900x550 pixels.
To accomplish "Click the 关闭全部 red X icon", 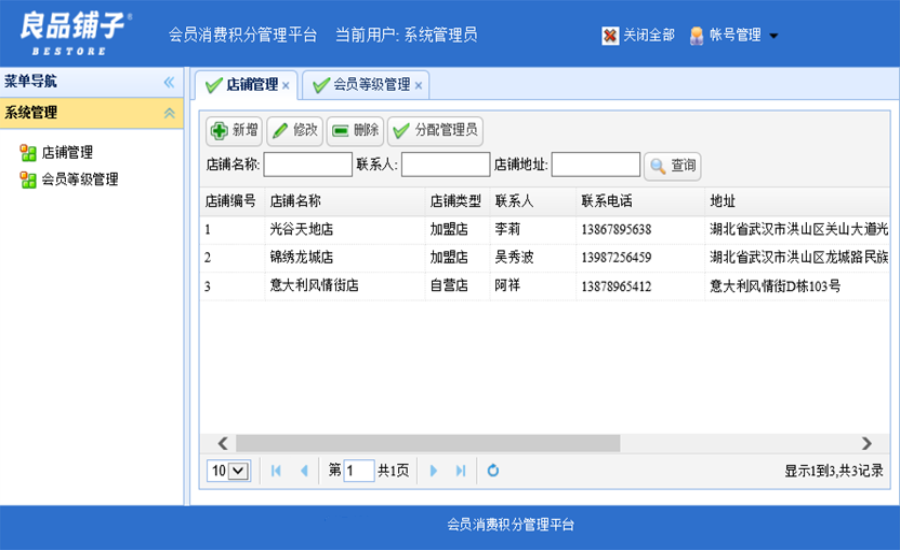I will pos(610,36).
